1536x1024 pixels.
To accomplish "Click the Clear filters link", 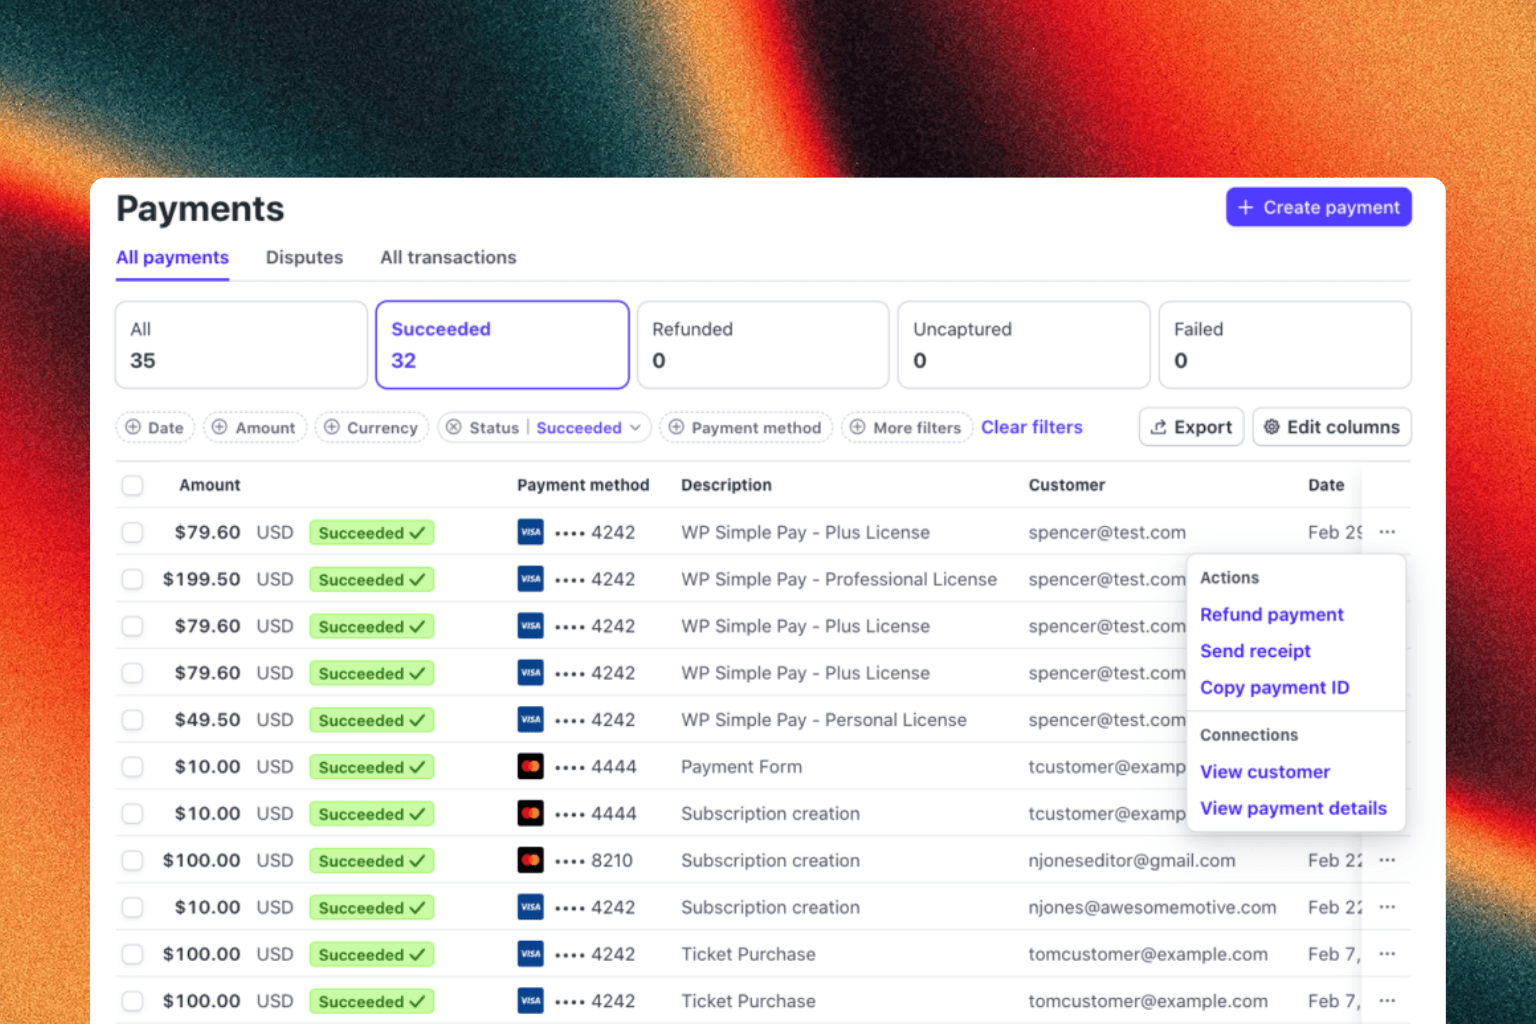I will point(1031,427).
